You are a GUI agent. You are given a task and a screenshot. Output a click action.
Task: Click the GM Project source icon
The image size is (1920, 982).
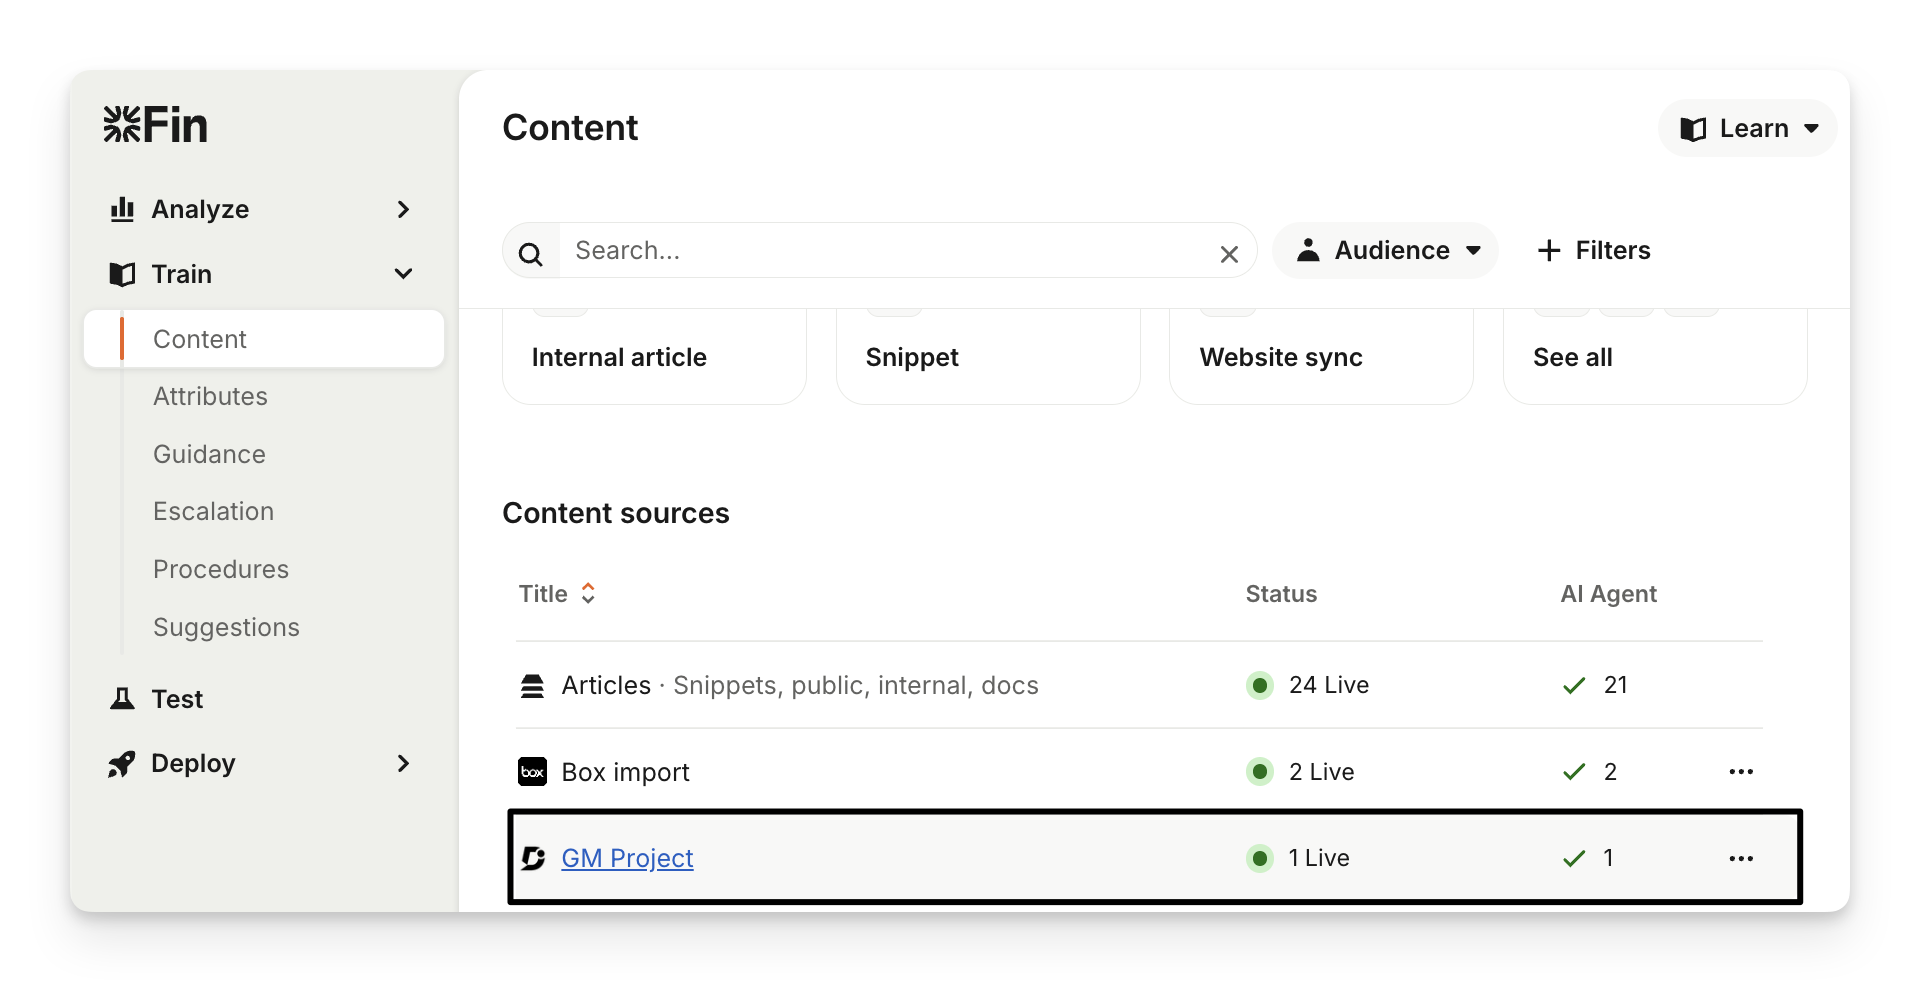pos(533,859)
